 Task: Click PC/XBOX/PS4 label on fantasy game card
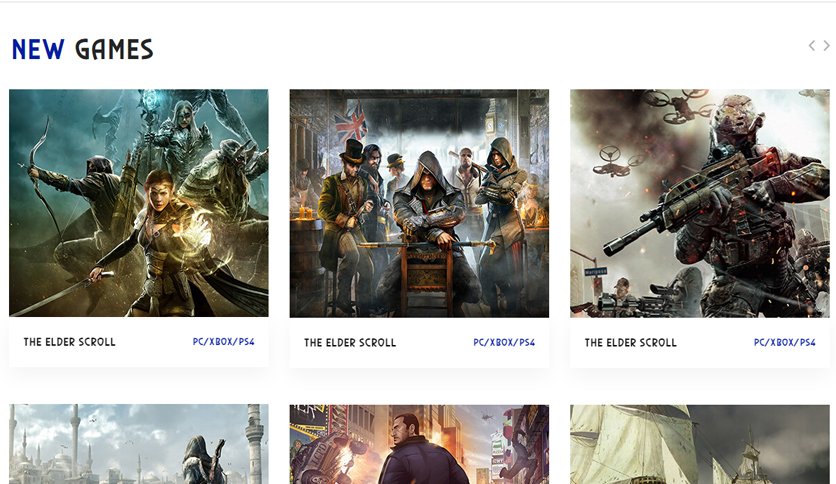[223, 342]
